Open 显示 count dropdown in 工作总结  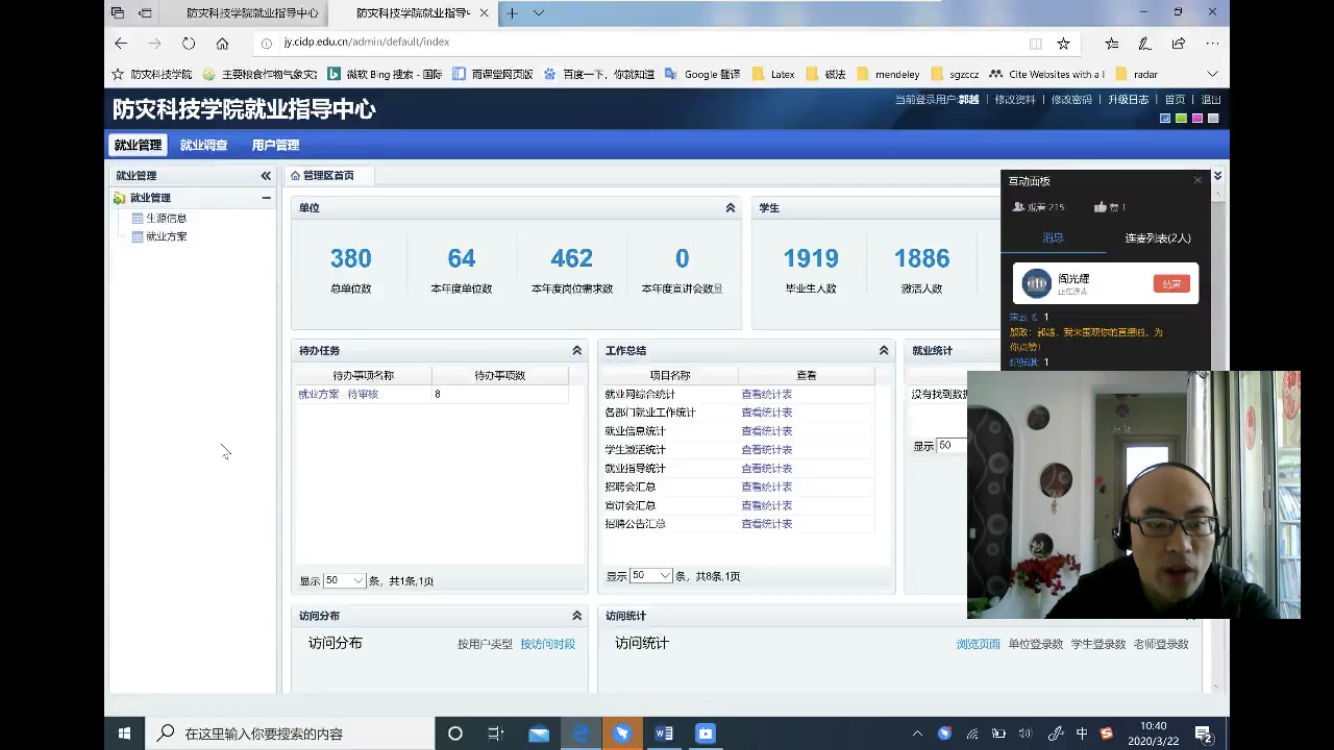[651, 576]
